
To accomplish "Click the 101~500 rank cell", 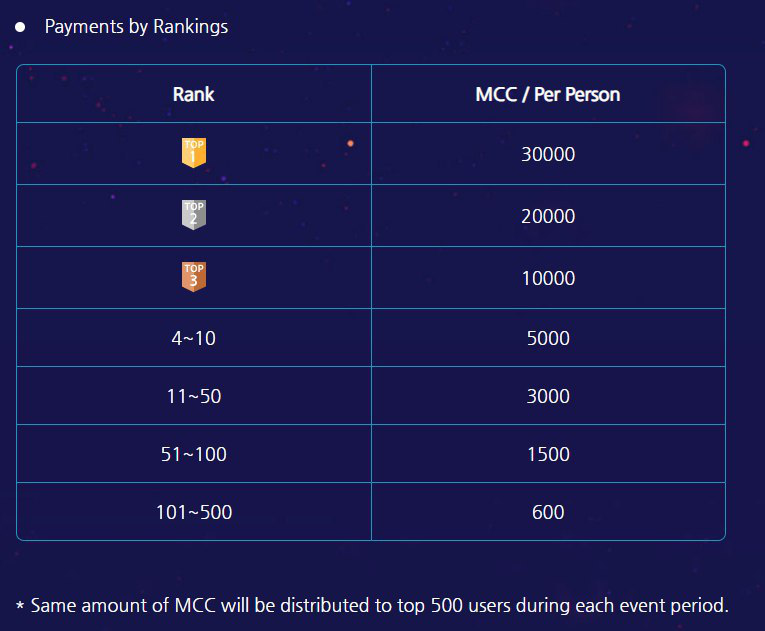I will [194, 512].
